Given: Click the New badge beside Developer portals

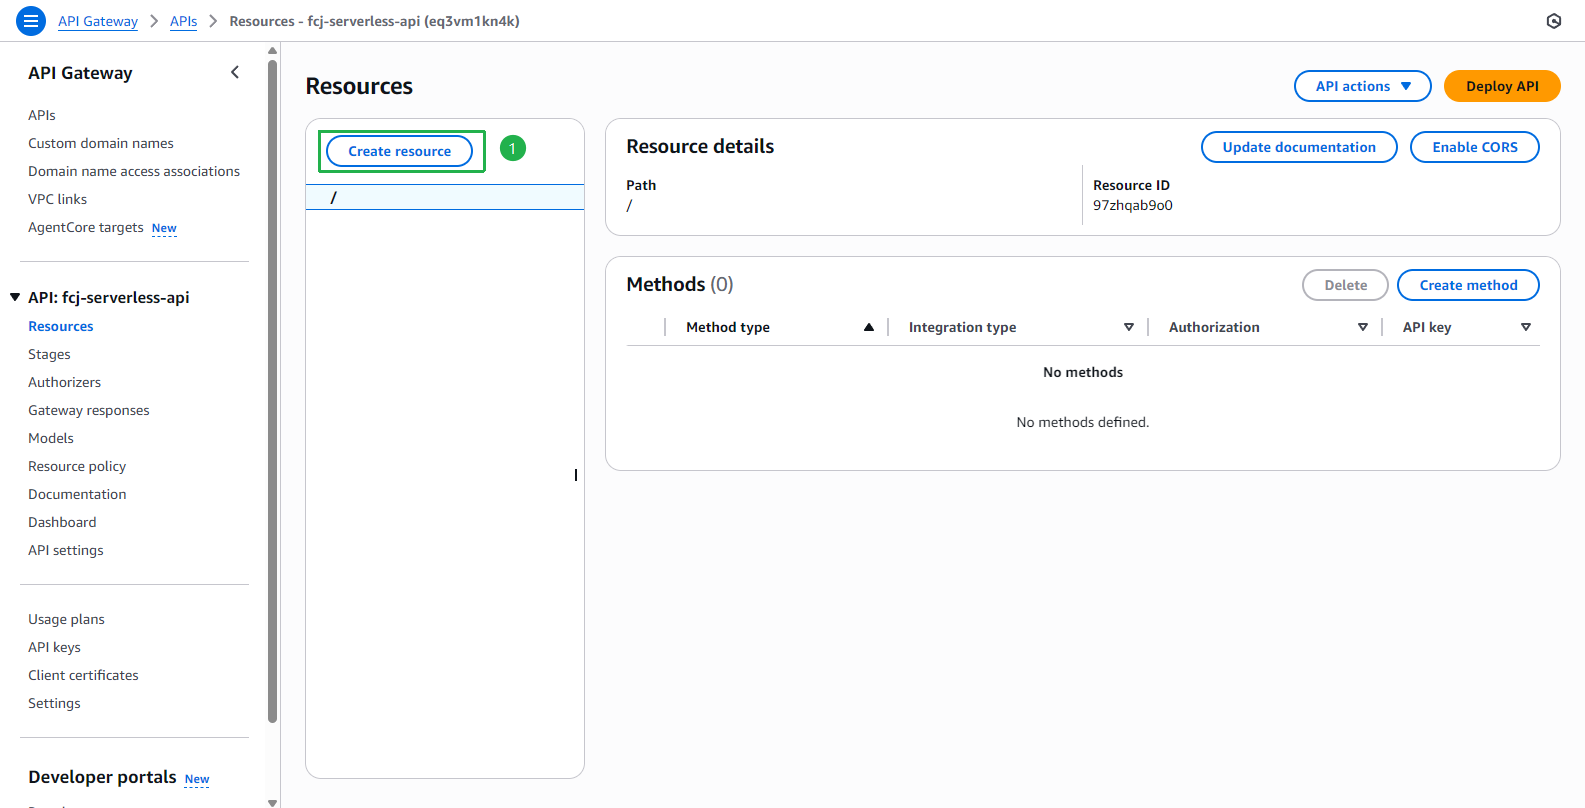Looking at the screenshot, I should pos(197,779).
